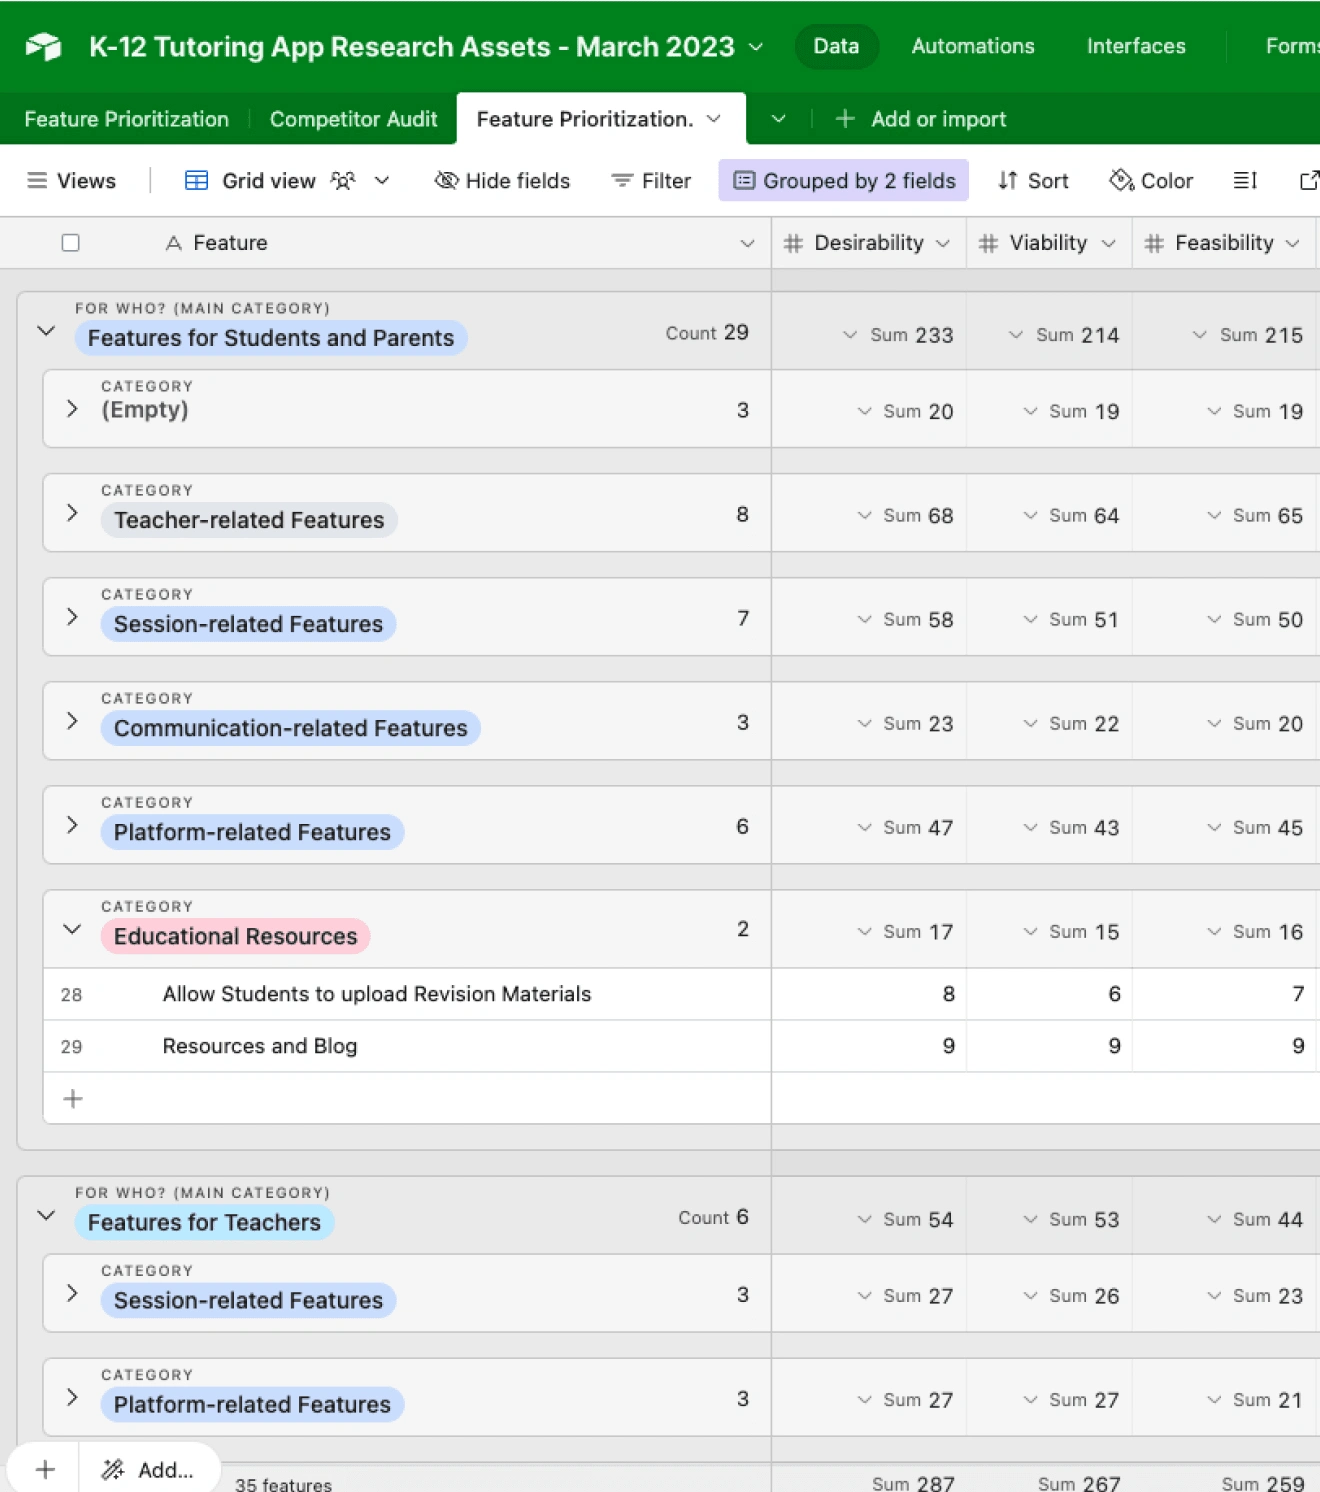This screenshot has width=1320, height=1492.
Task: Click the share view export icon
Action: click(1308, 181)
